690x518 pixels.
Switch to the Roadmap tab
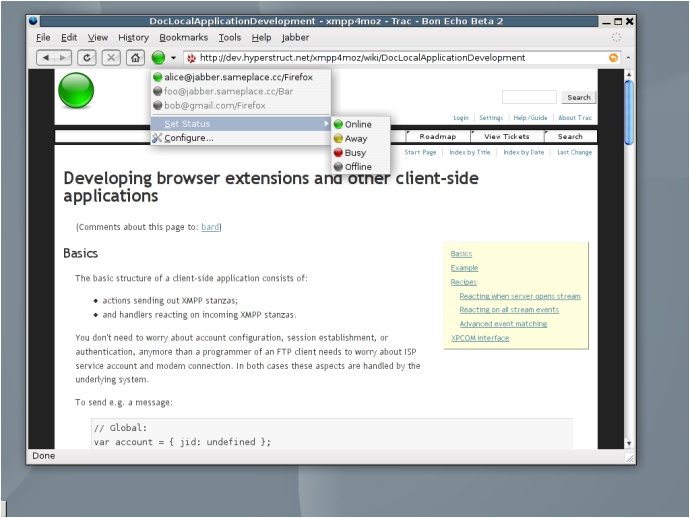[x=437, y=136]
